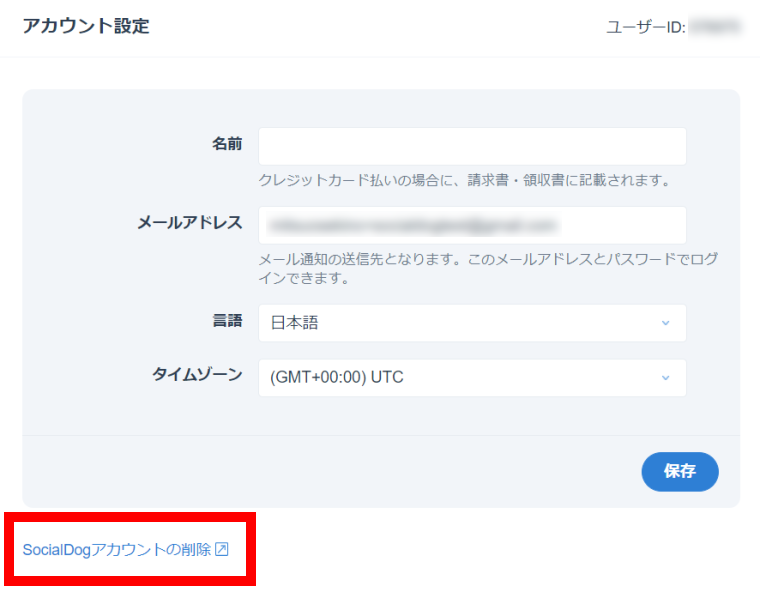Click the ユーザーID label in the header
Screen dimensions: 760x592
point(645,28)
